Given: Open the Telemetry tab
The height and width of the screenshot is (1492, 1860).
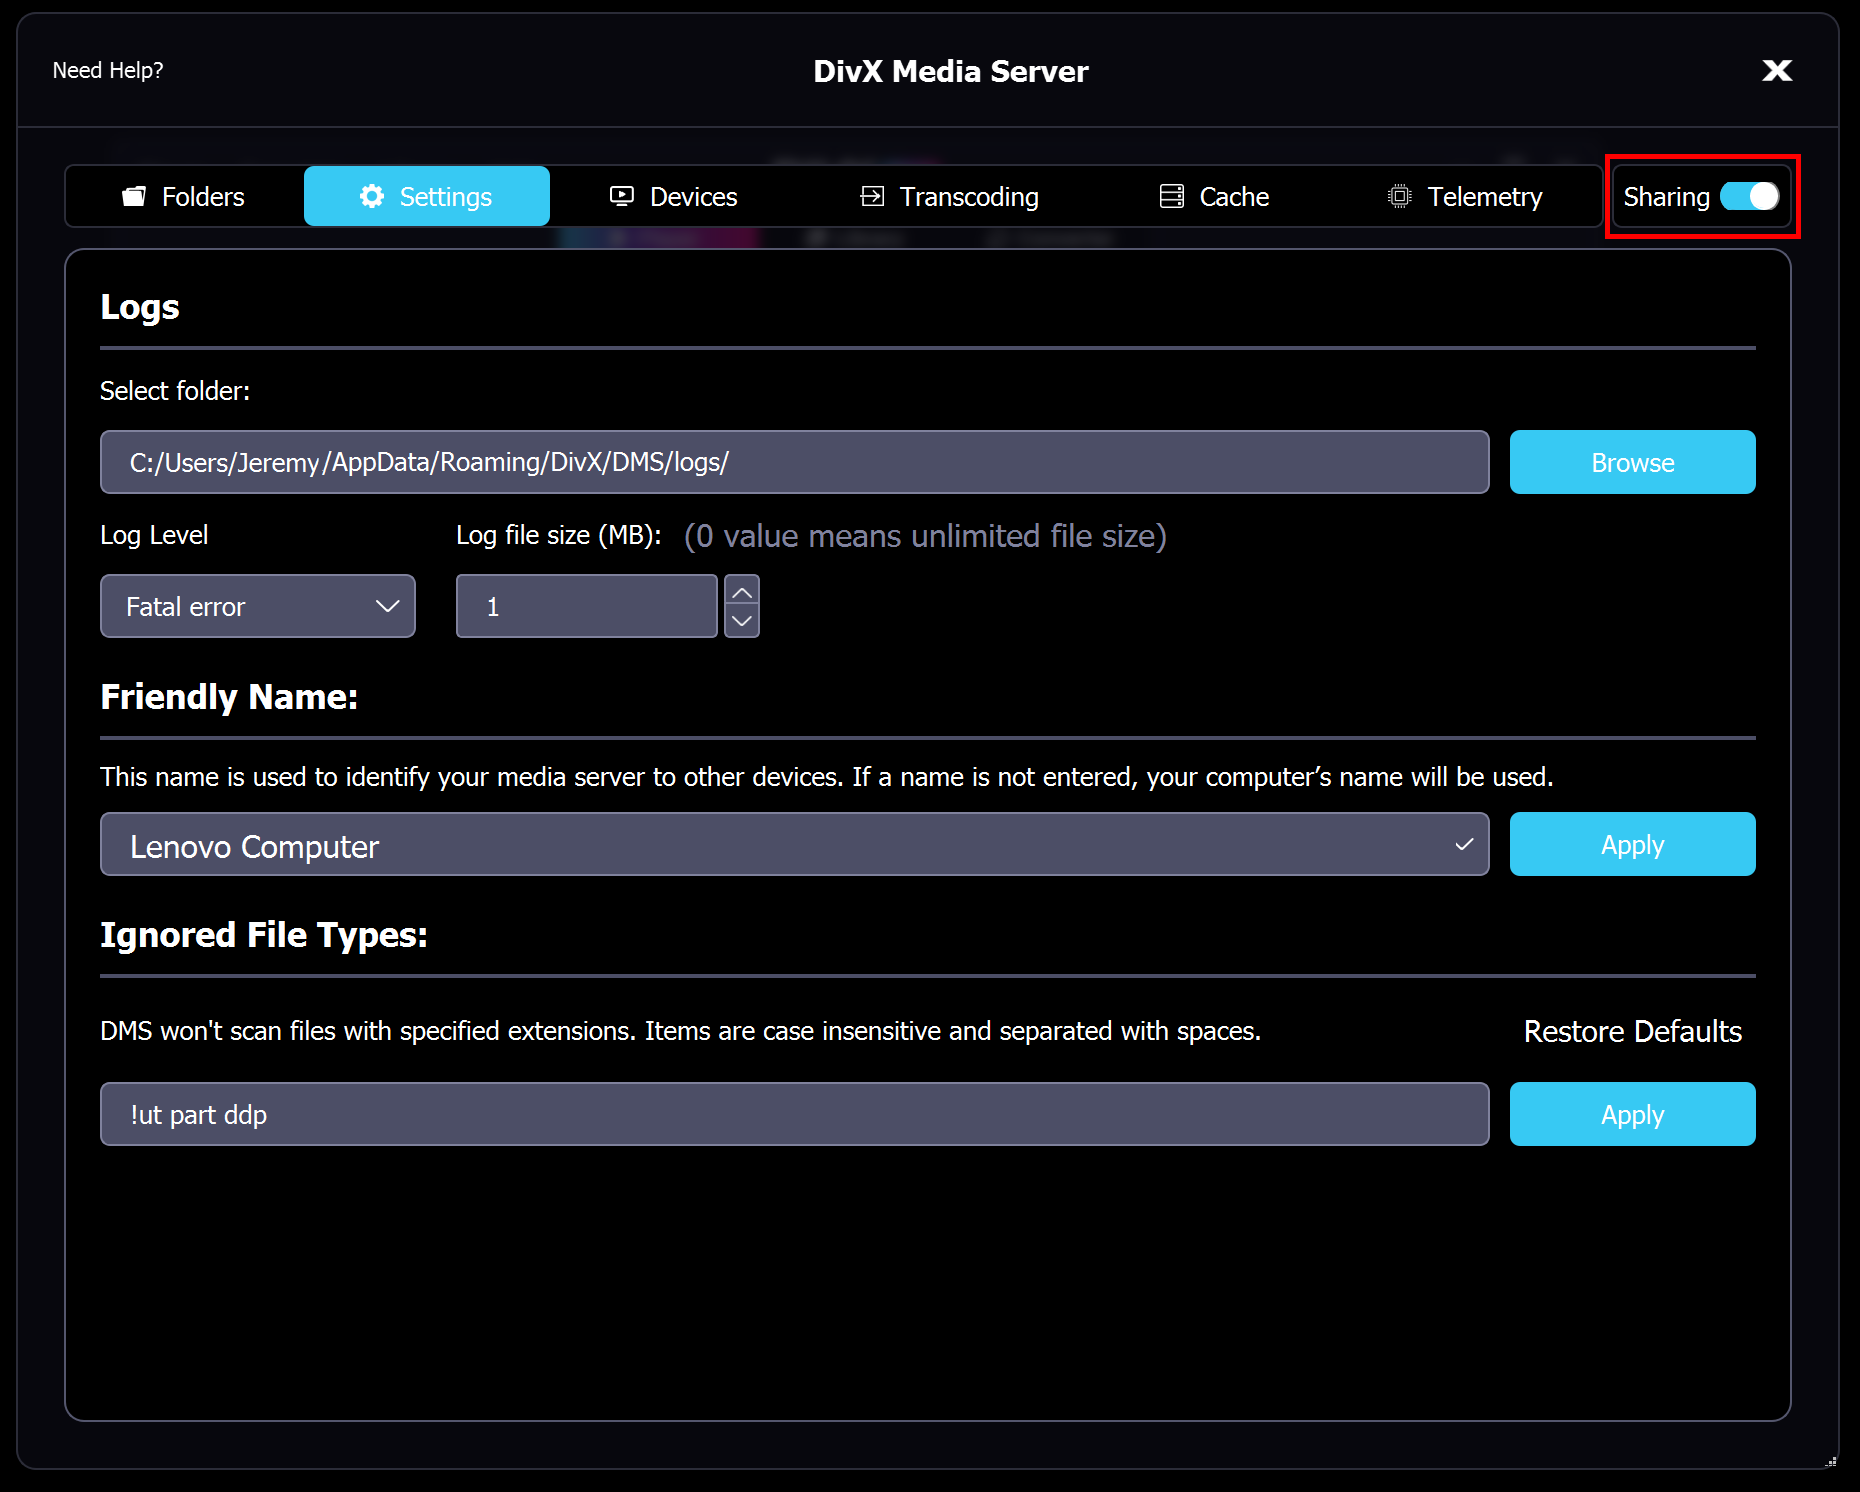Looking at the screenshot, I should [1465, 197].
